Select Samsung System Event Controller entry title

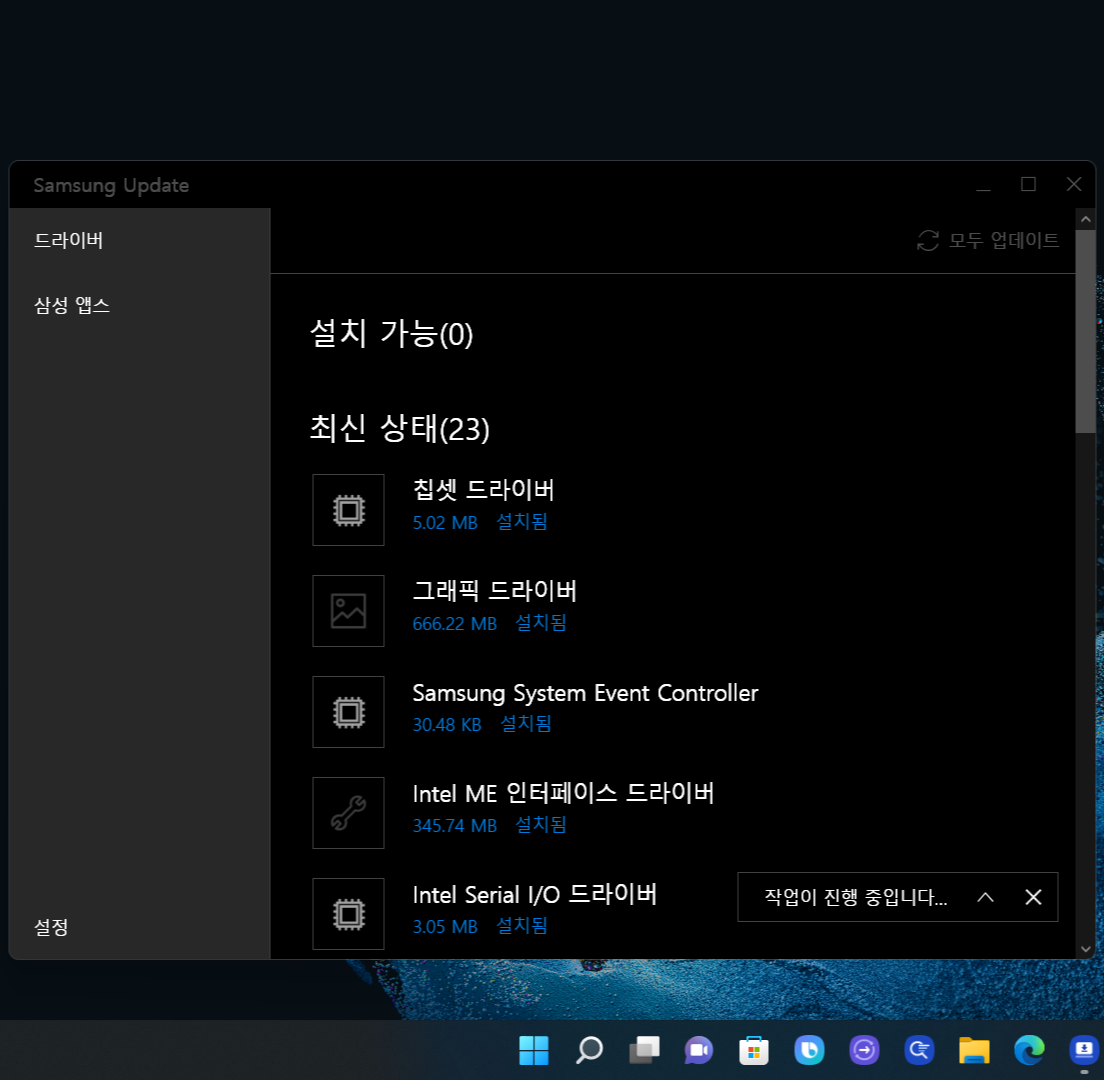click(585, 693)
